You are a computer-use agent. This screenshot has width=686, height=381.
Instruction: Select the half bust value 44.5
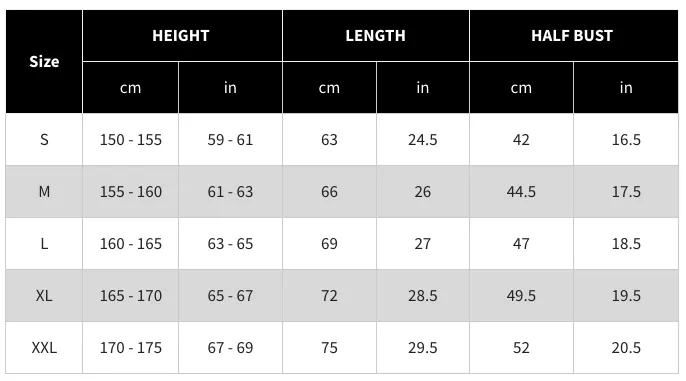pos(521,192)
